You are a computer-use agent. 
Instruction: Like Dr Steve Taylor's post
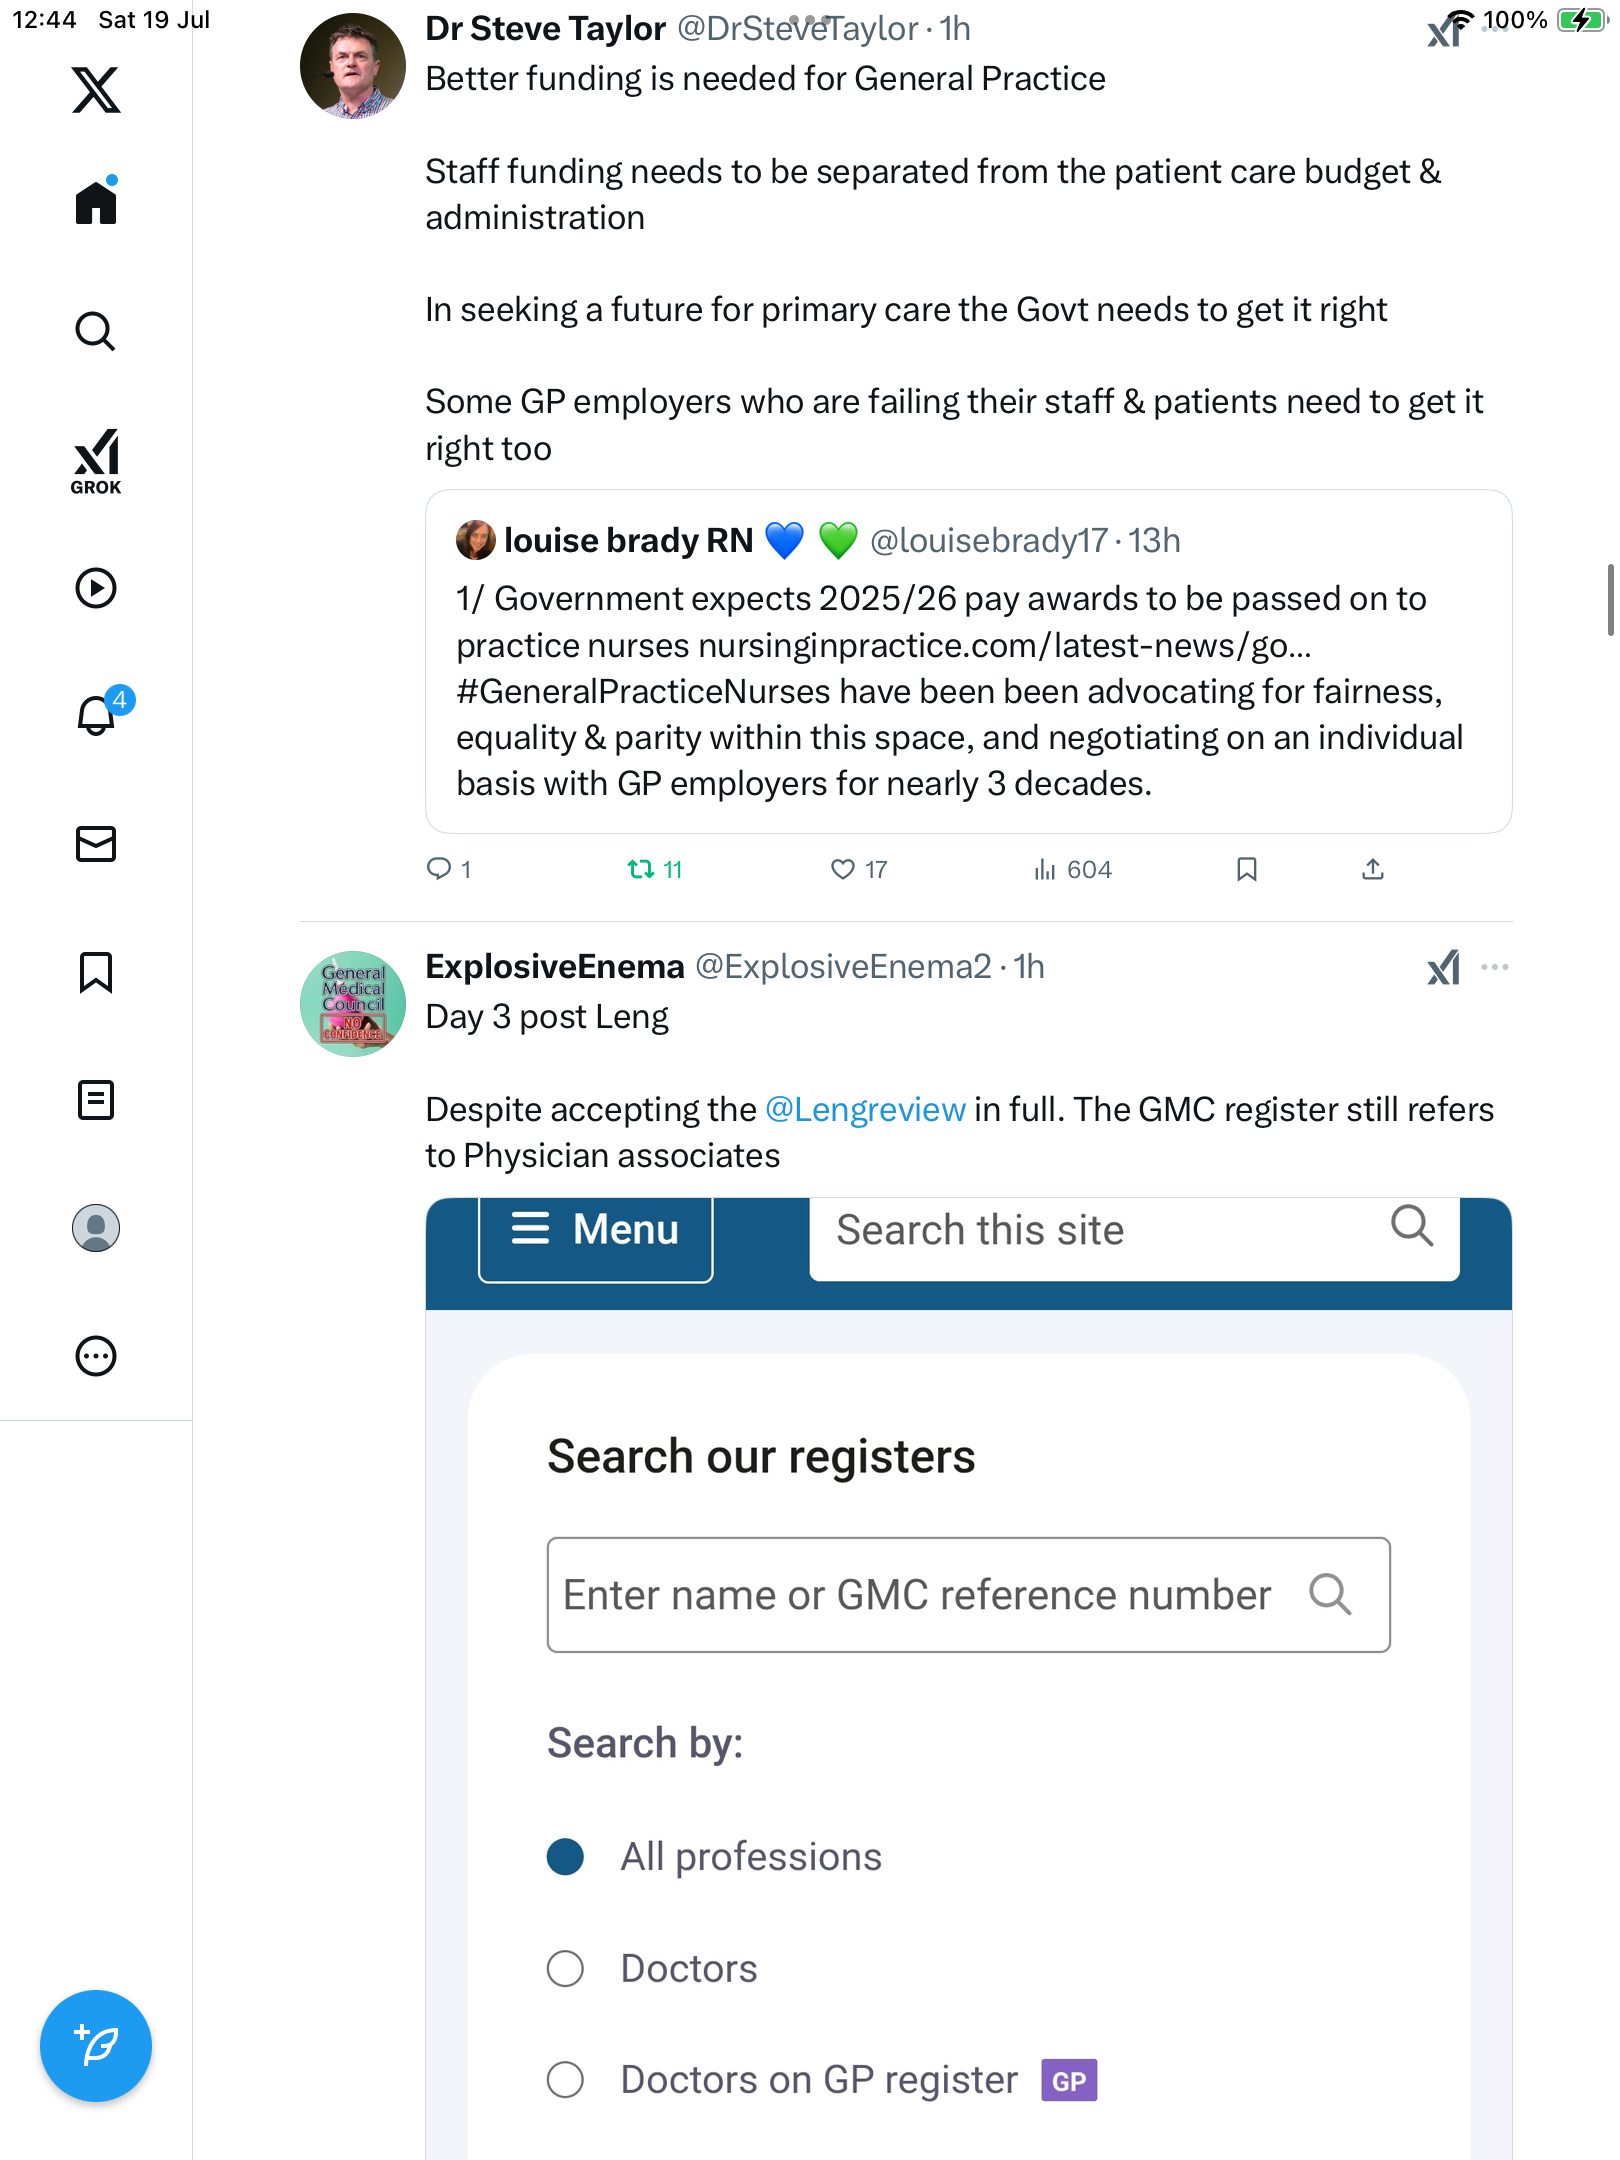pos(859,869)
